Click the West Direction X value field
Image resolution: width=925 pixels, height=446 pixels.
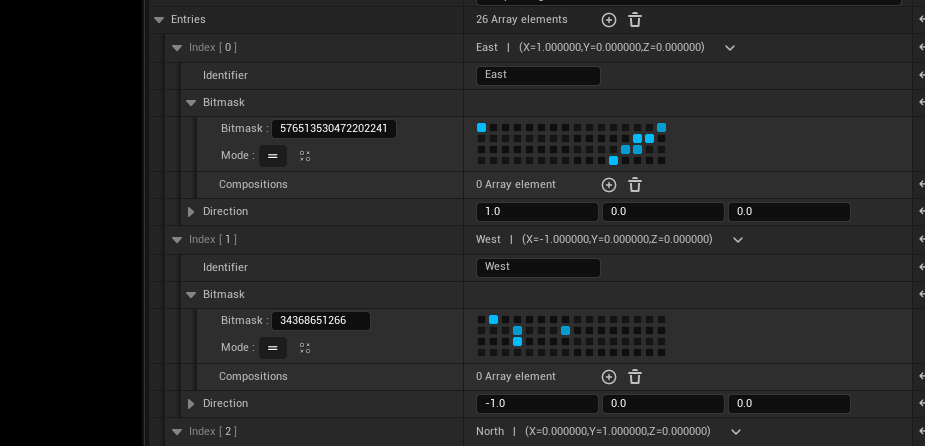(537, 404)
